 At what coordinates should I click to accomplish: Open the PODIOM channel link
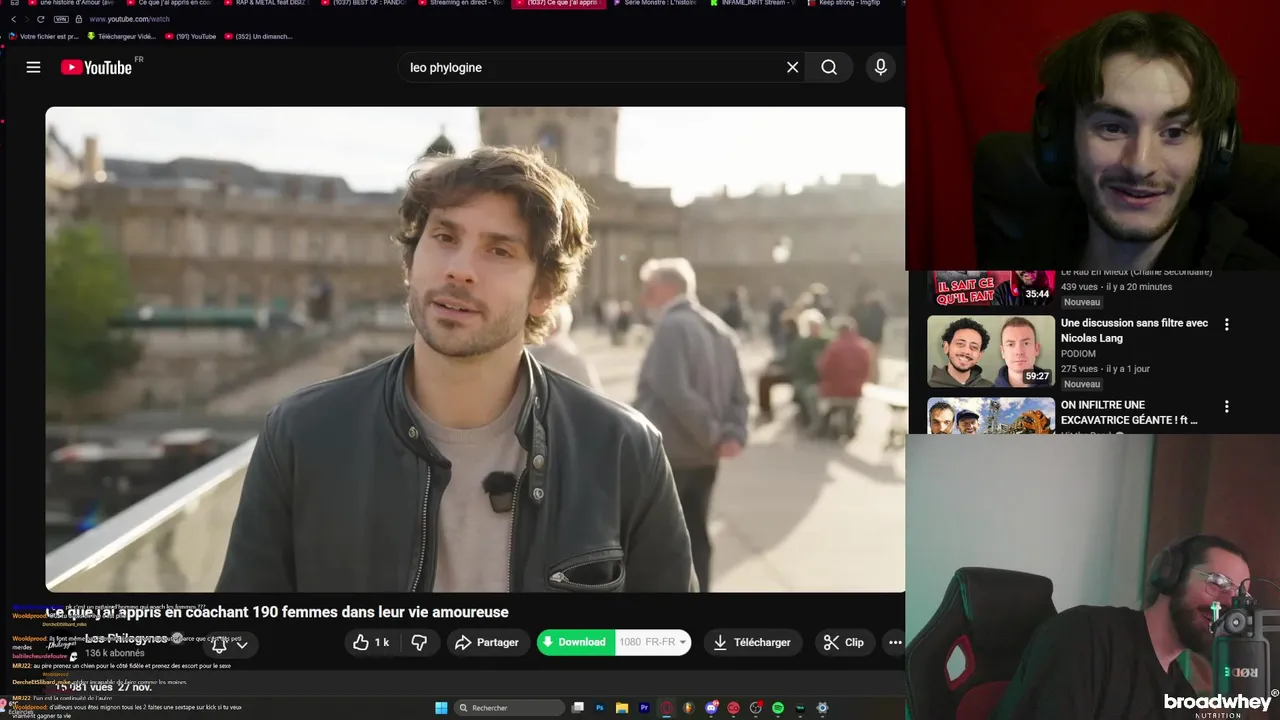coord(1079,353)
